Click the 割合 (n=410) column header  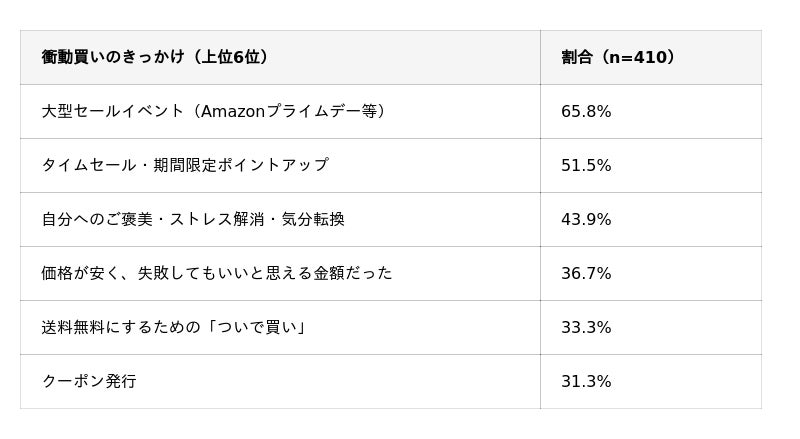tap(618, 58)
